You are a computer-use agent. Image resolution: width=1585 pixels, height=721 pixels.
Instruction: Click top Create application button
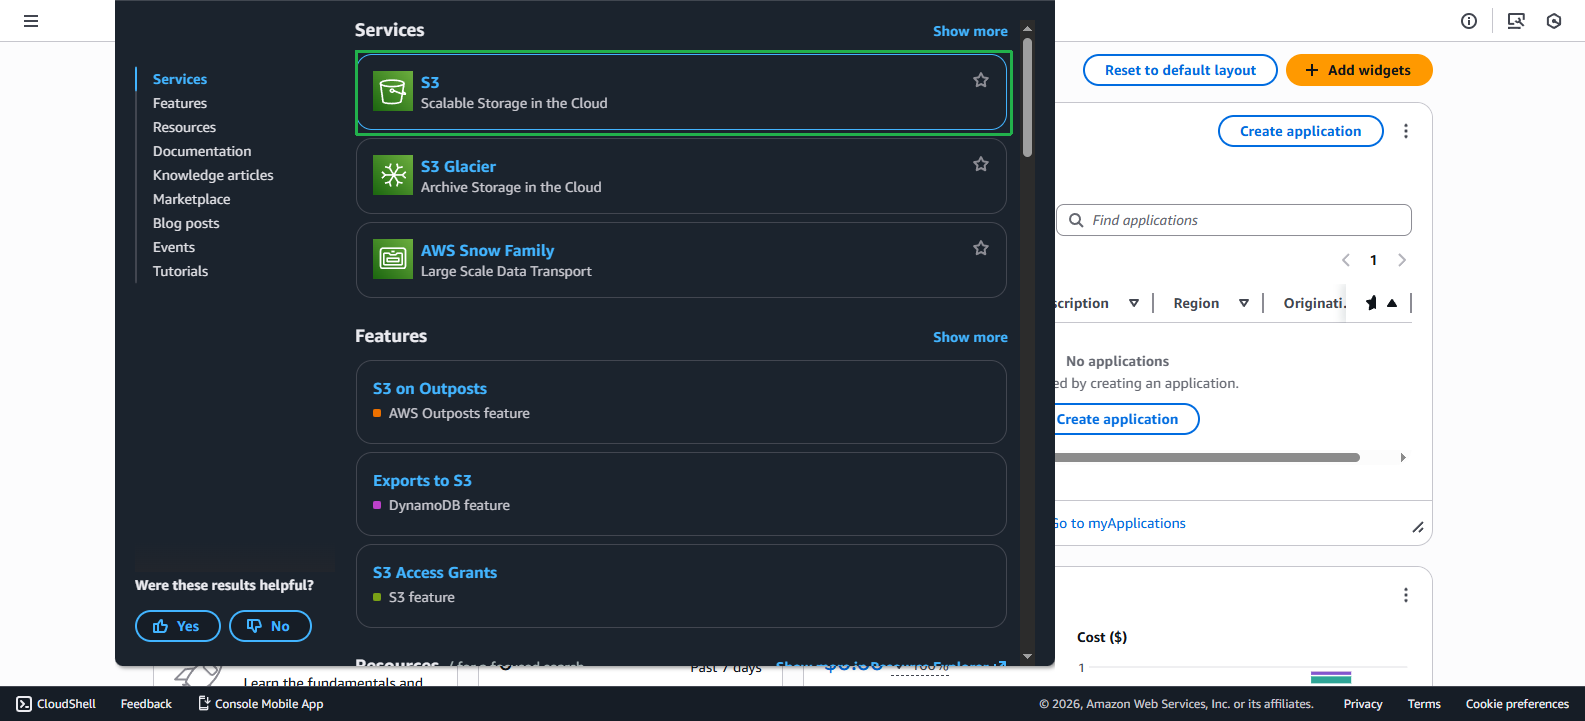click(1300, 131)
